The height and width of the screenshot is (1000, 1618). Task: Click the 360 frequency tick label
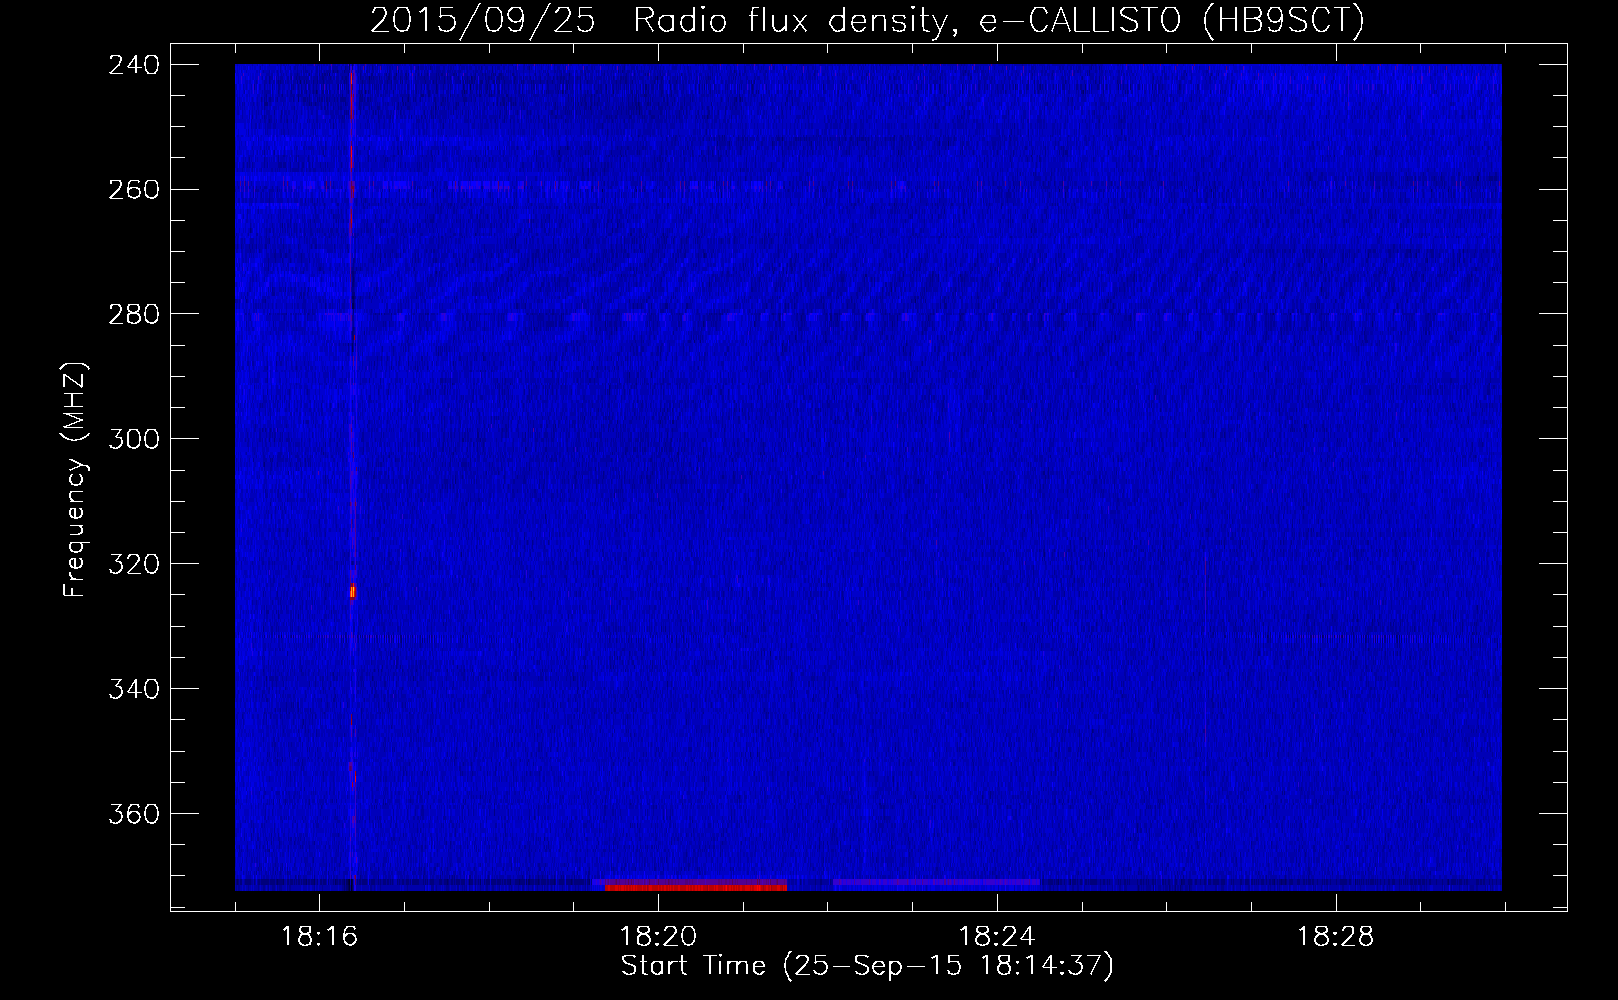point(134,815)
